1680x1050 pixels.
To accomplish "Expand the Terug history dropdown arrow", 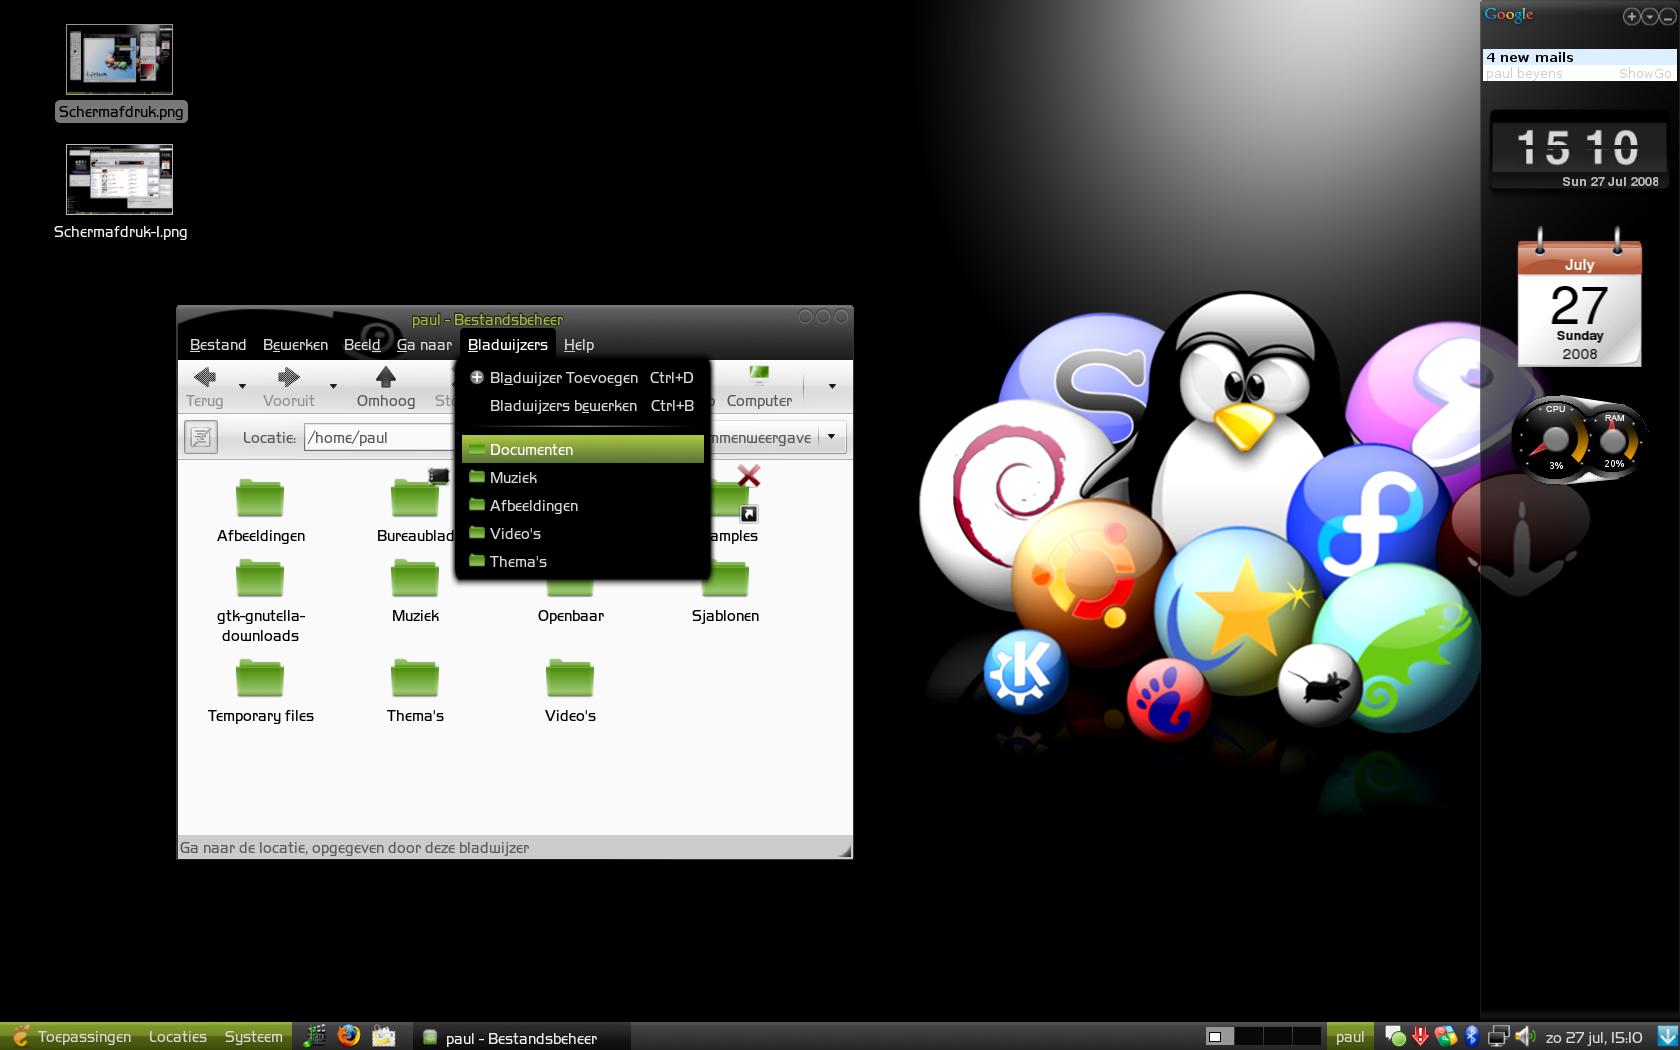I will click(x=242, y=386).
